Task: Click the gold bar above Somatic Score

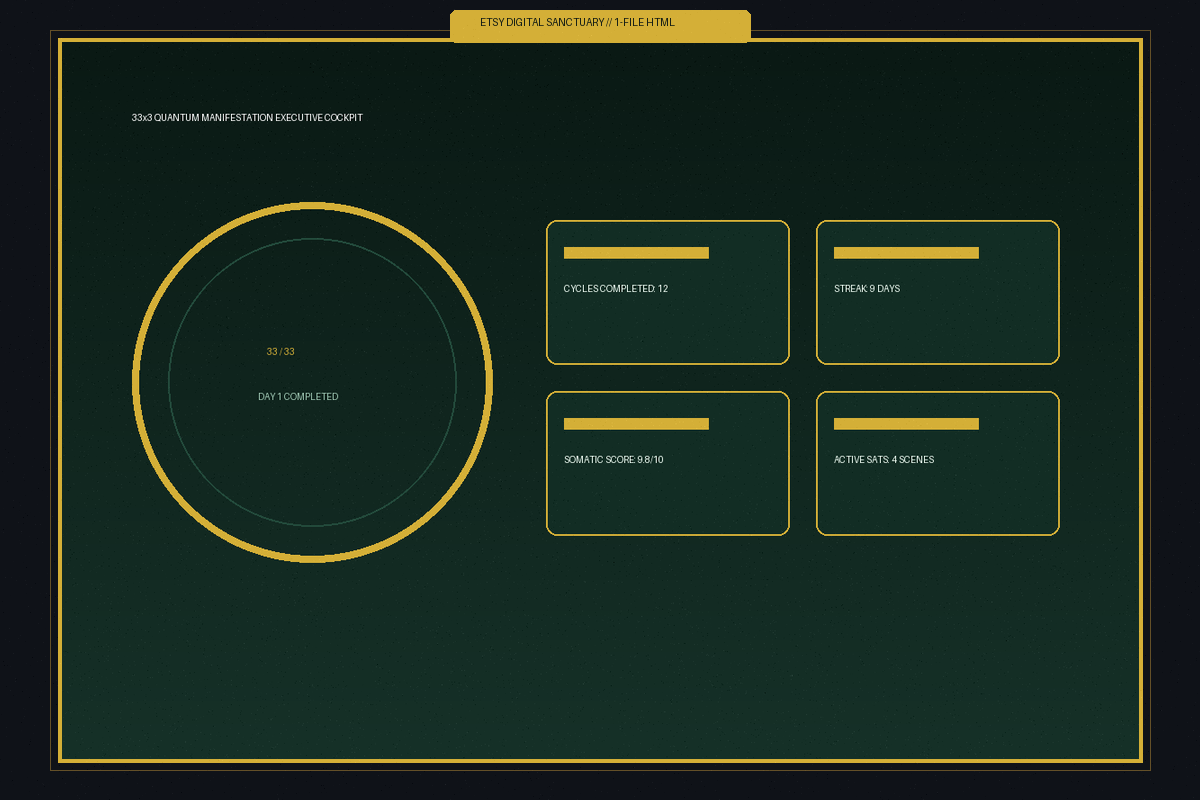Action: tap(636, 424)
